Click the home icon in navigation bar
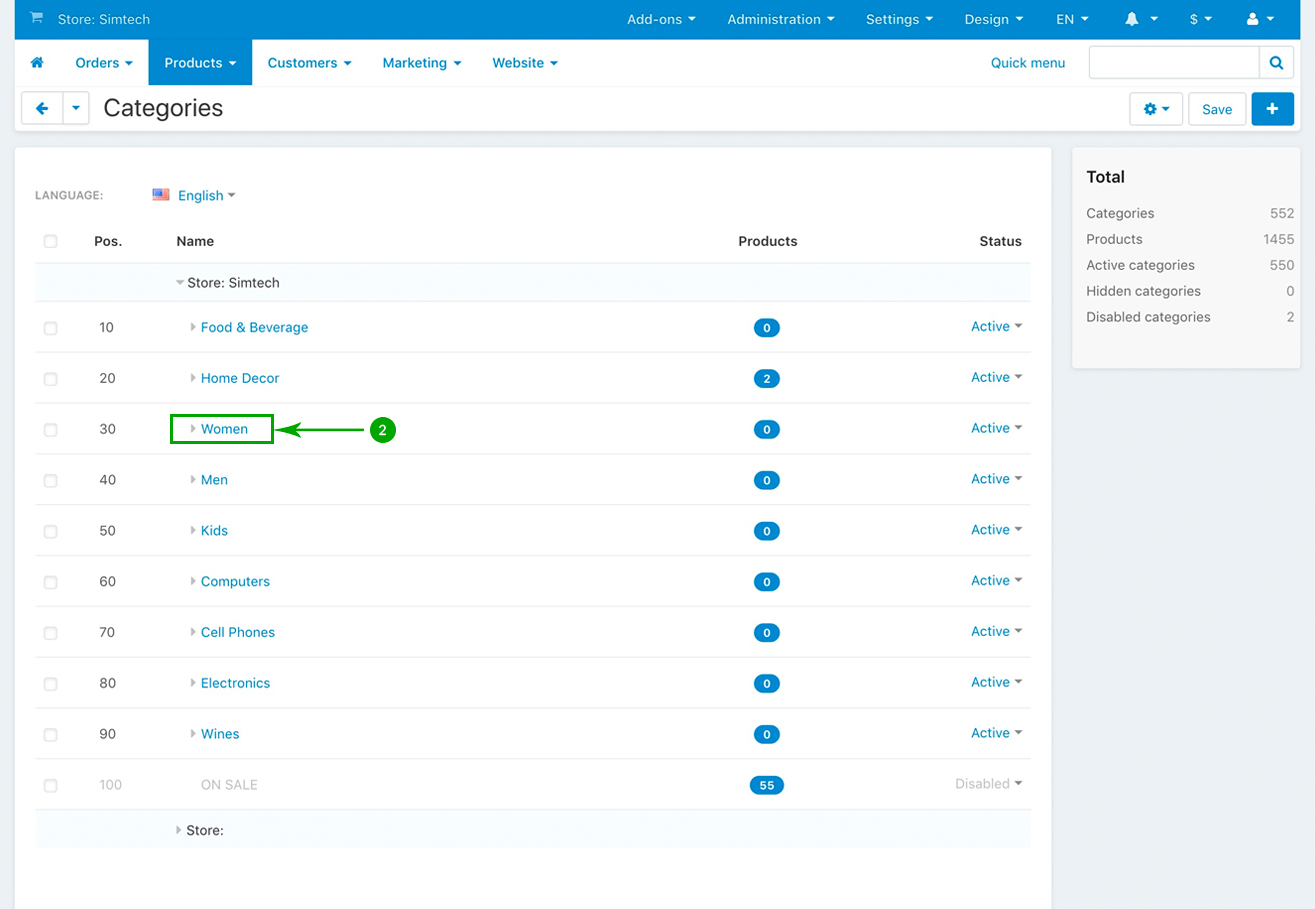Screen dimensions: 1315x909 click(37, 63)
